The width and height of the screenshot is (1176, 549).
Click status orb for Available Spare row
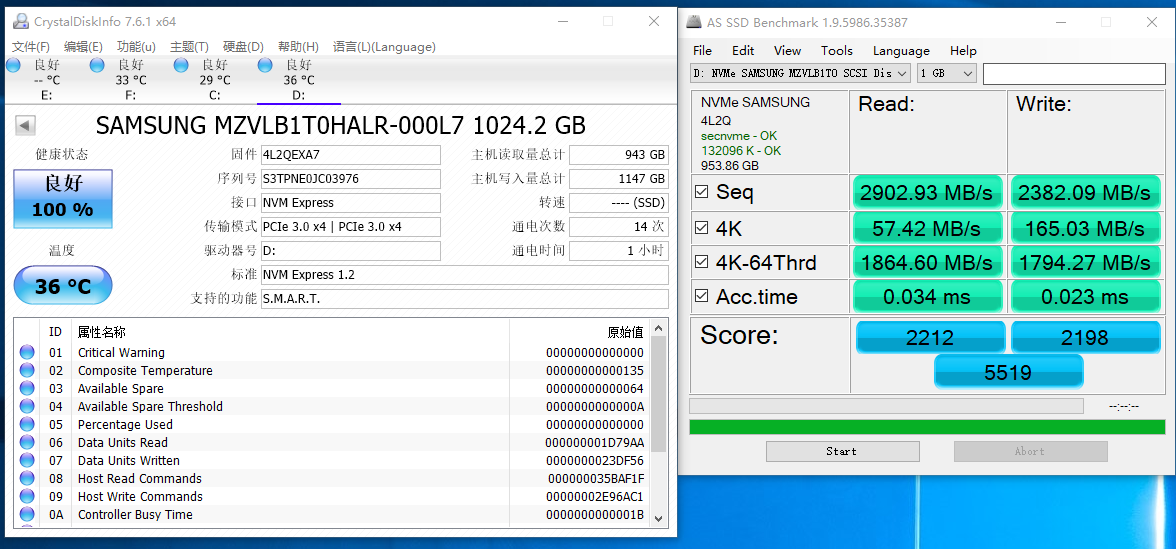(x=27, y=388)
